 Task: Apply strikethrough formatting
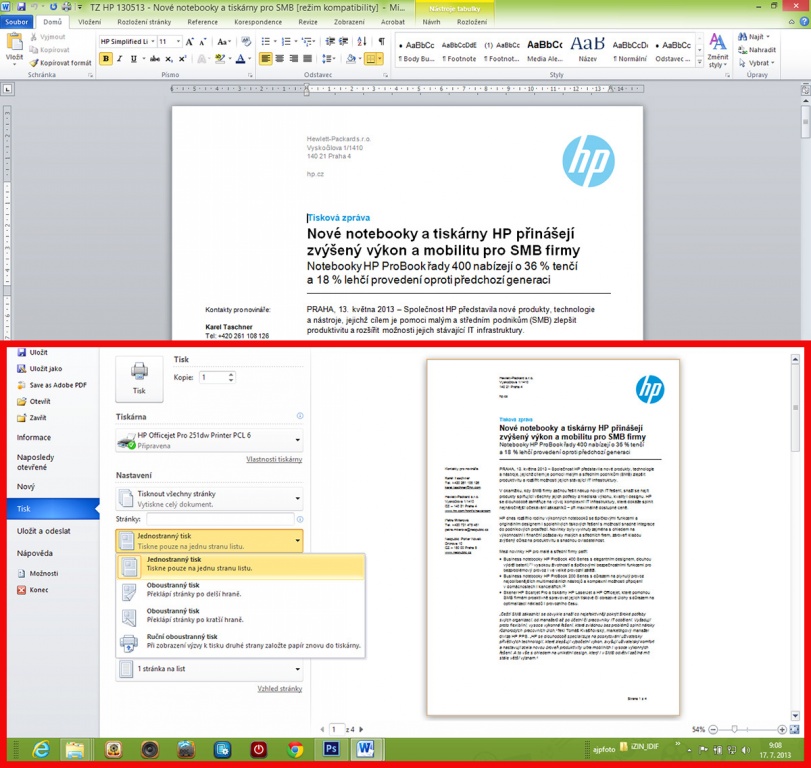[155, 59]
